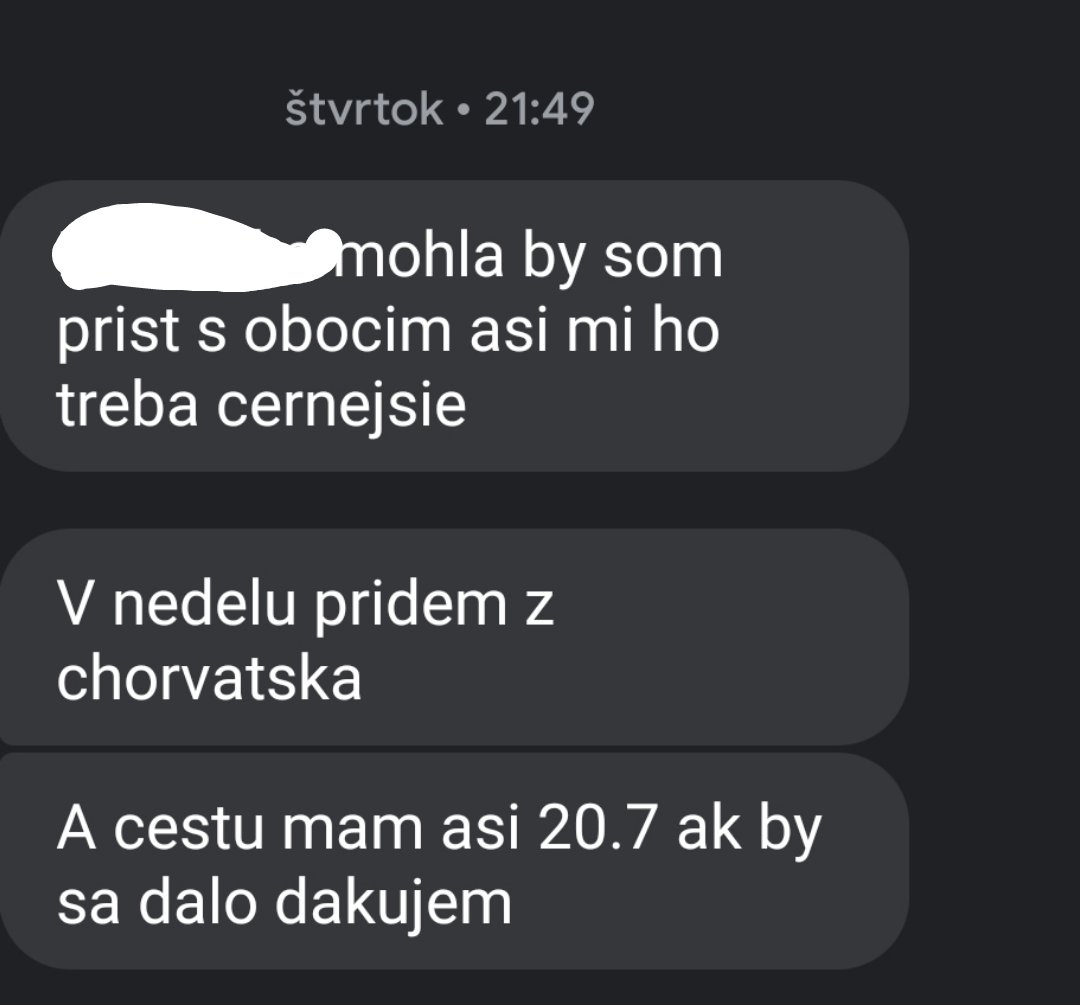Tap the text 'ak by' in last bubble
This screenshot has height=1005, width=1080.
749,829
